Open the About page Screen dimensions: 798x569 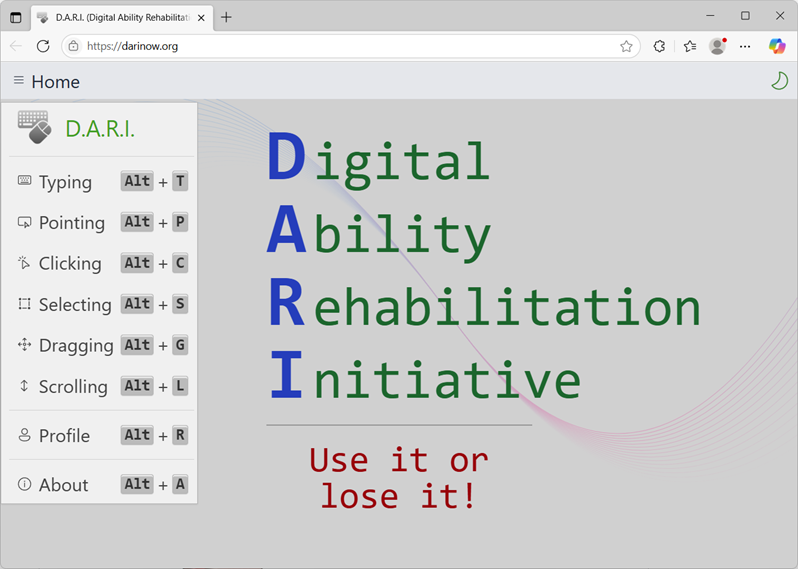coord(102,485)
